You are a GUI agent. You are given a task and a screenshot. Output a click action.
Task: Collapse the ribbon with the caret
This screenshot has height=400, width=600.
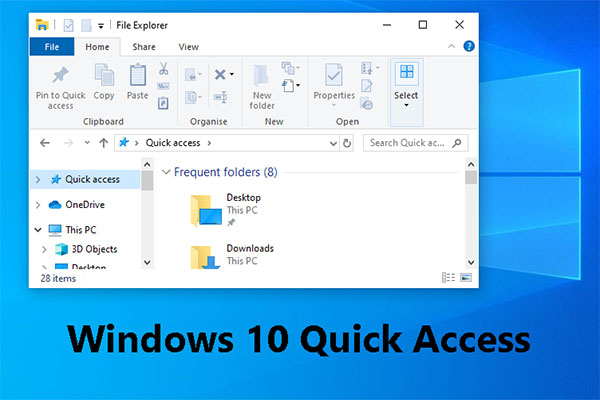[x=452, y=46]
